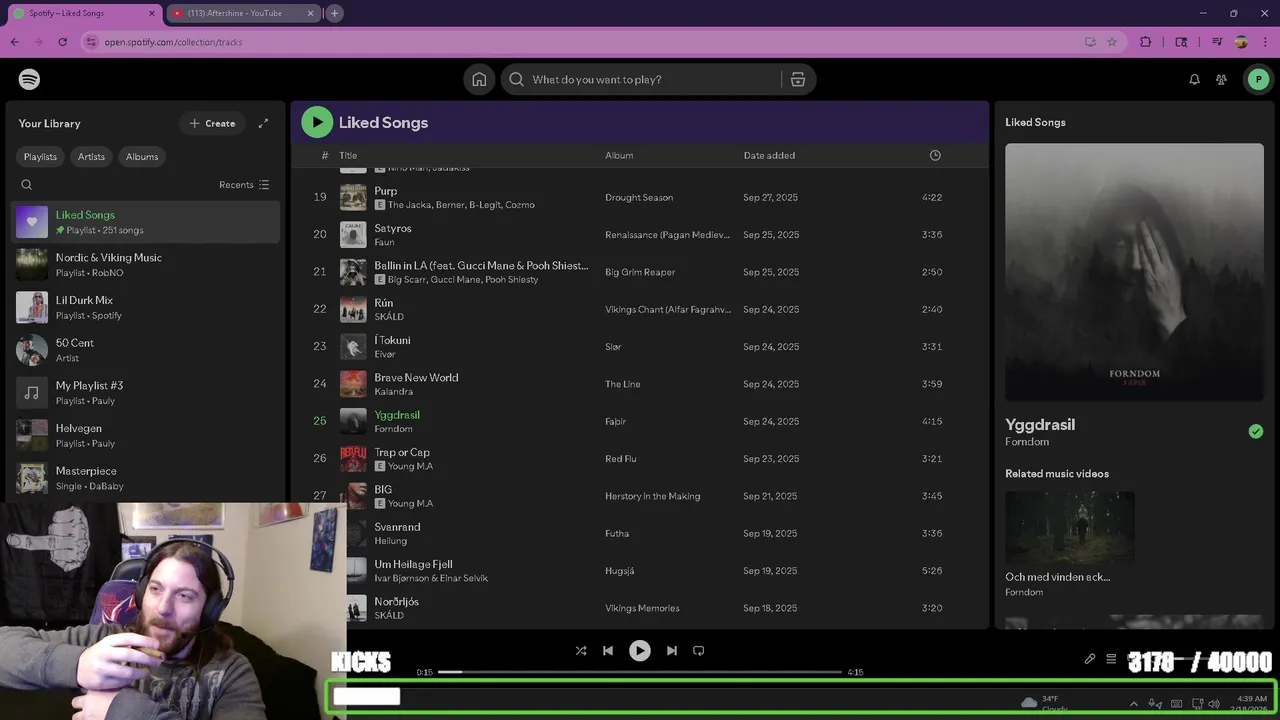Skip to previous track

[608, 650]
